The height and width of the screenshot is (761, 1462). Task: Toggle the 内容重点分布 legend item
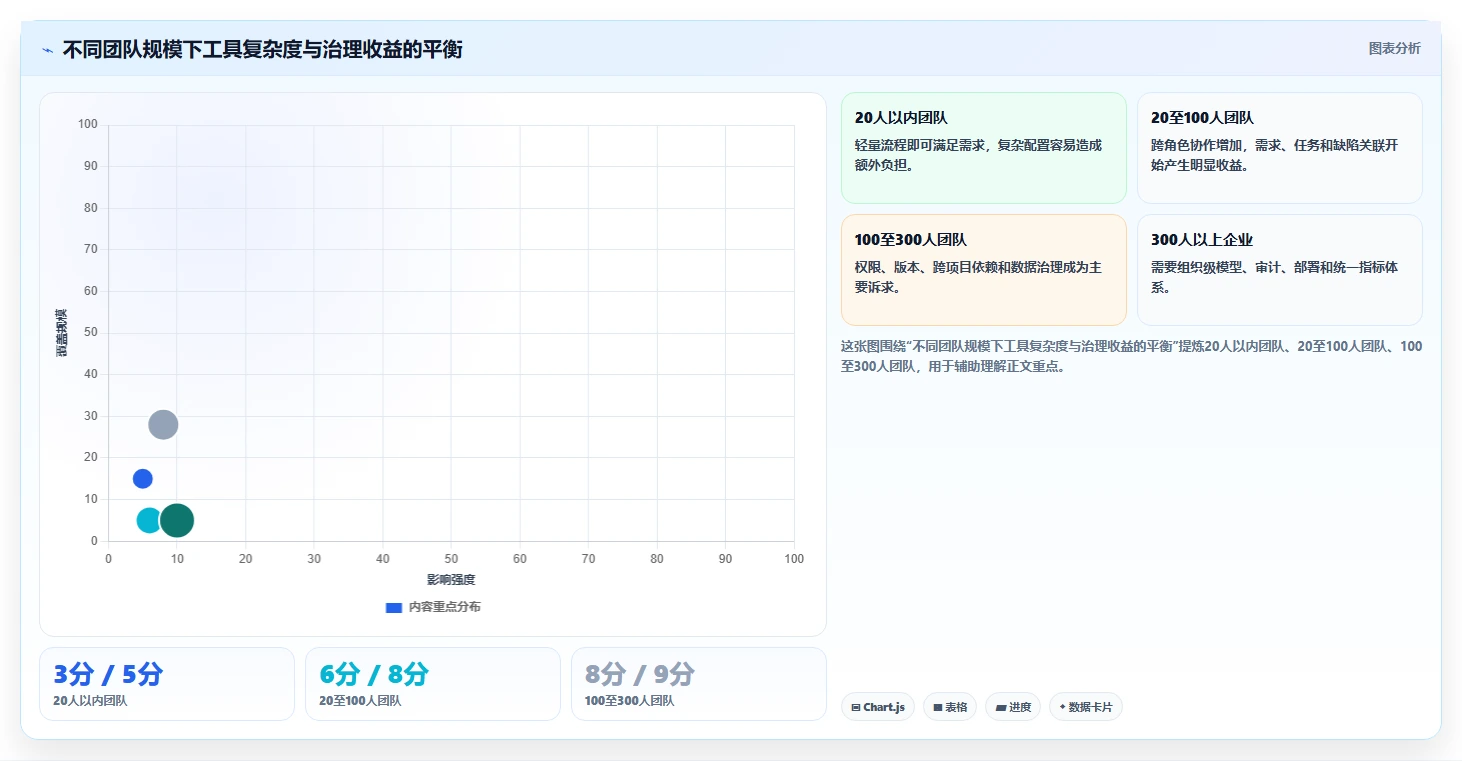coord(433,607)
